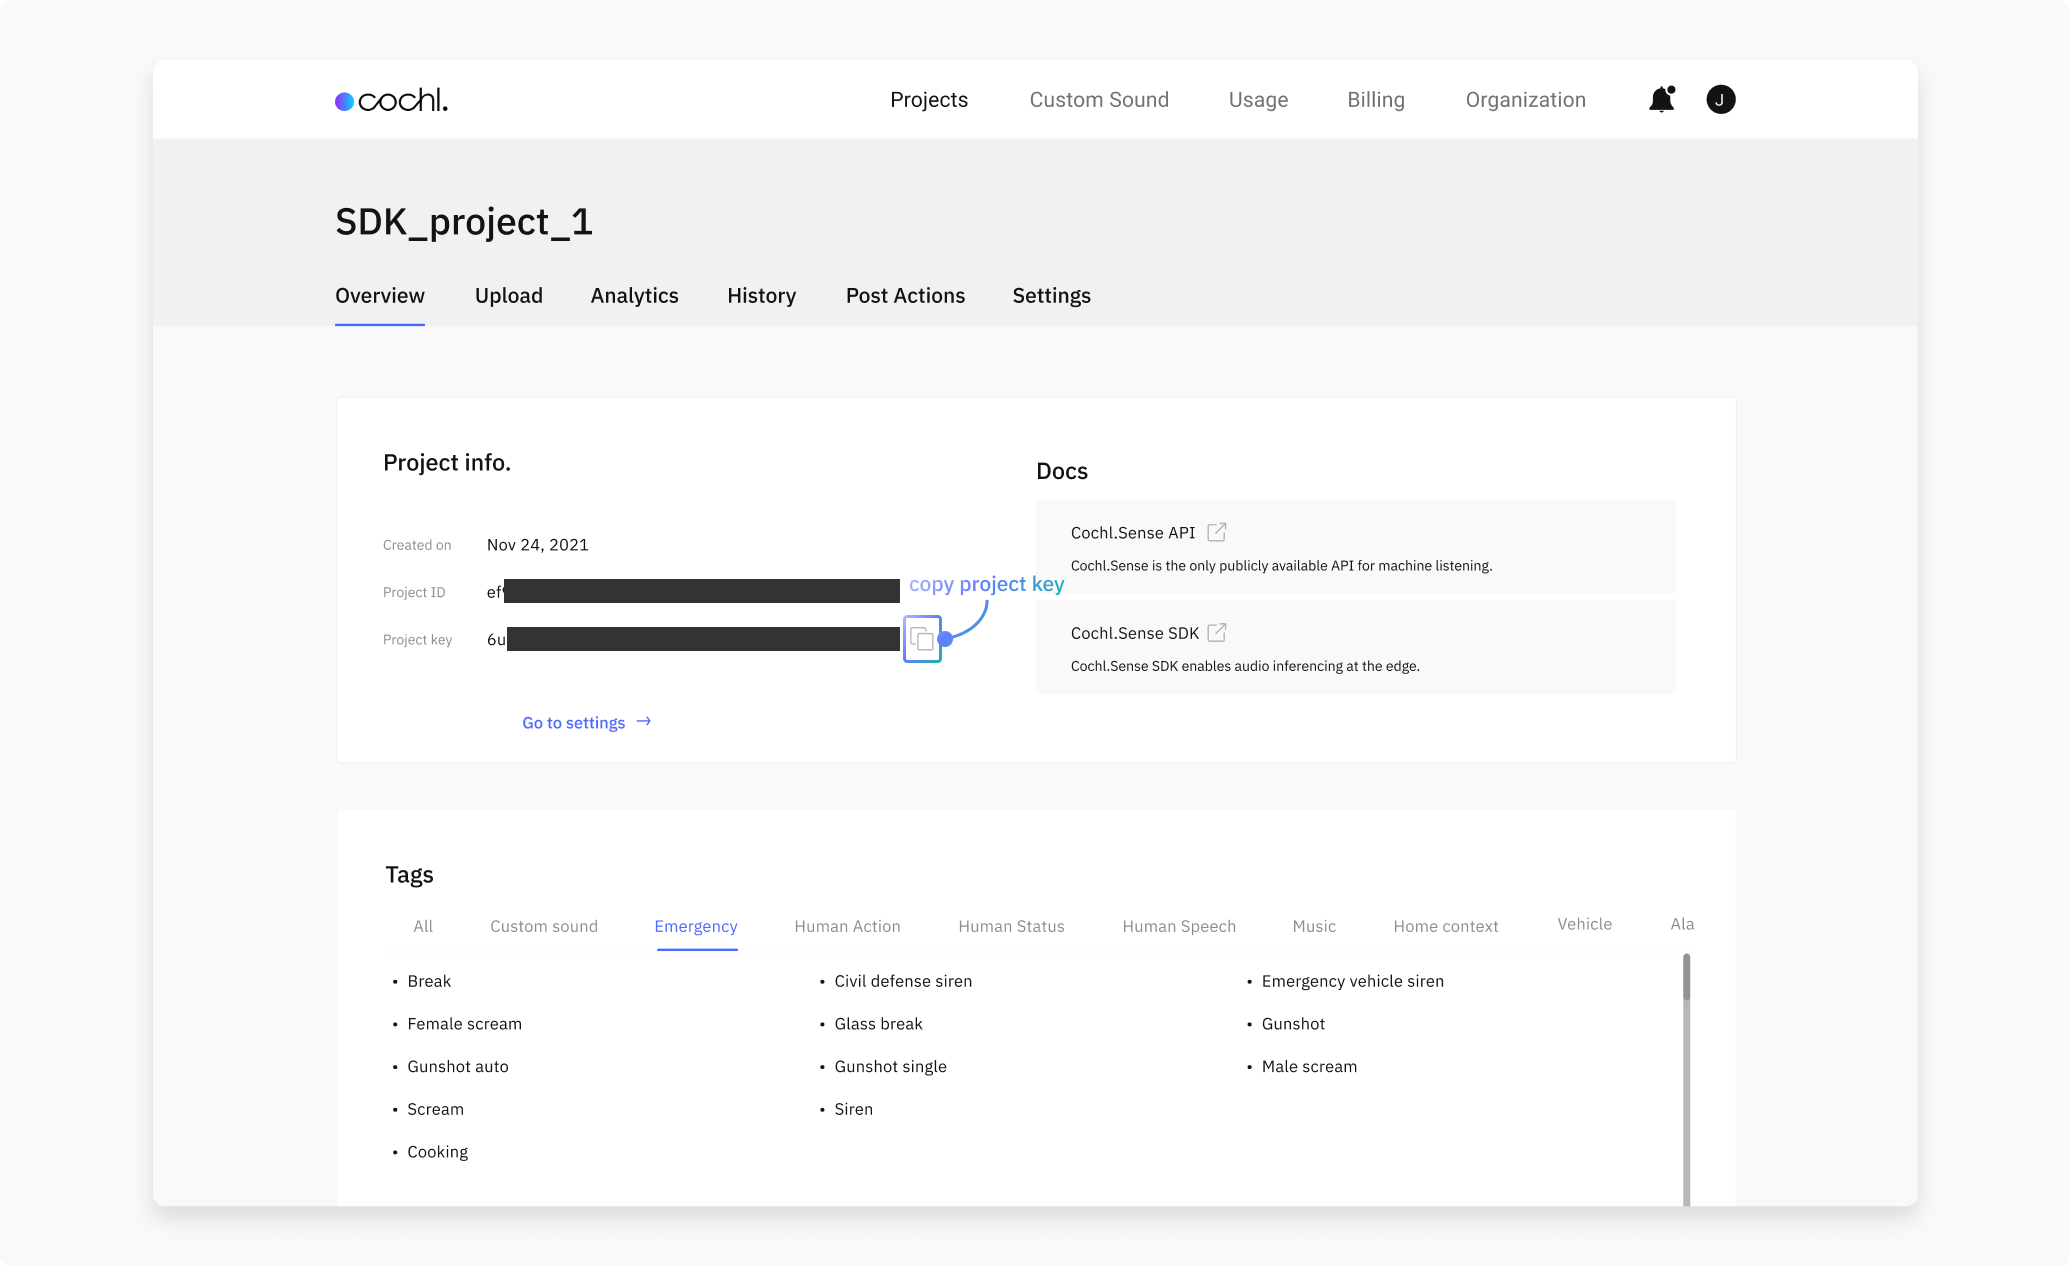This screenshot has height=1267, width=2070.
Task: Click the Siren tag
Action: (853, 1109)
